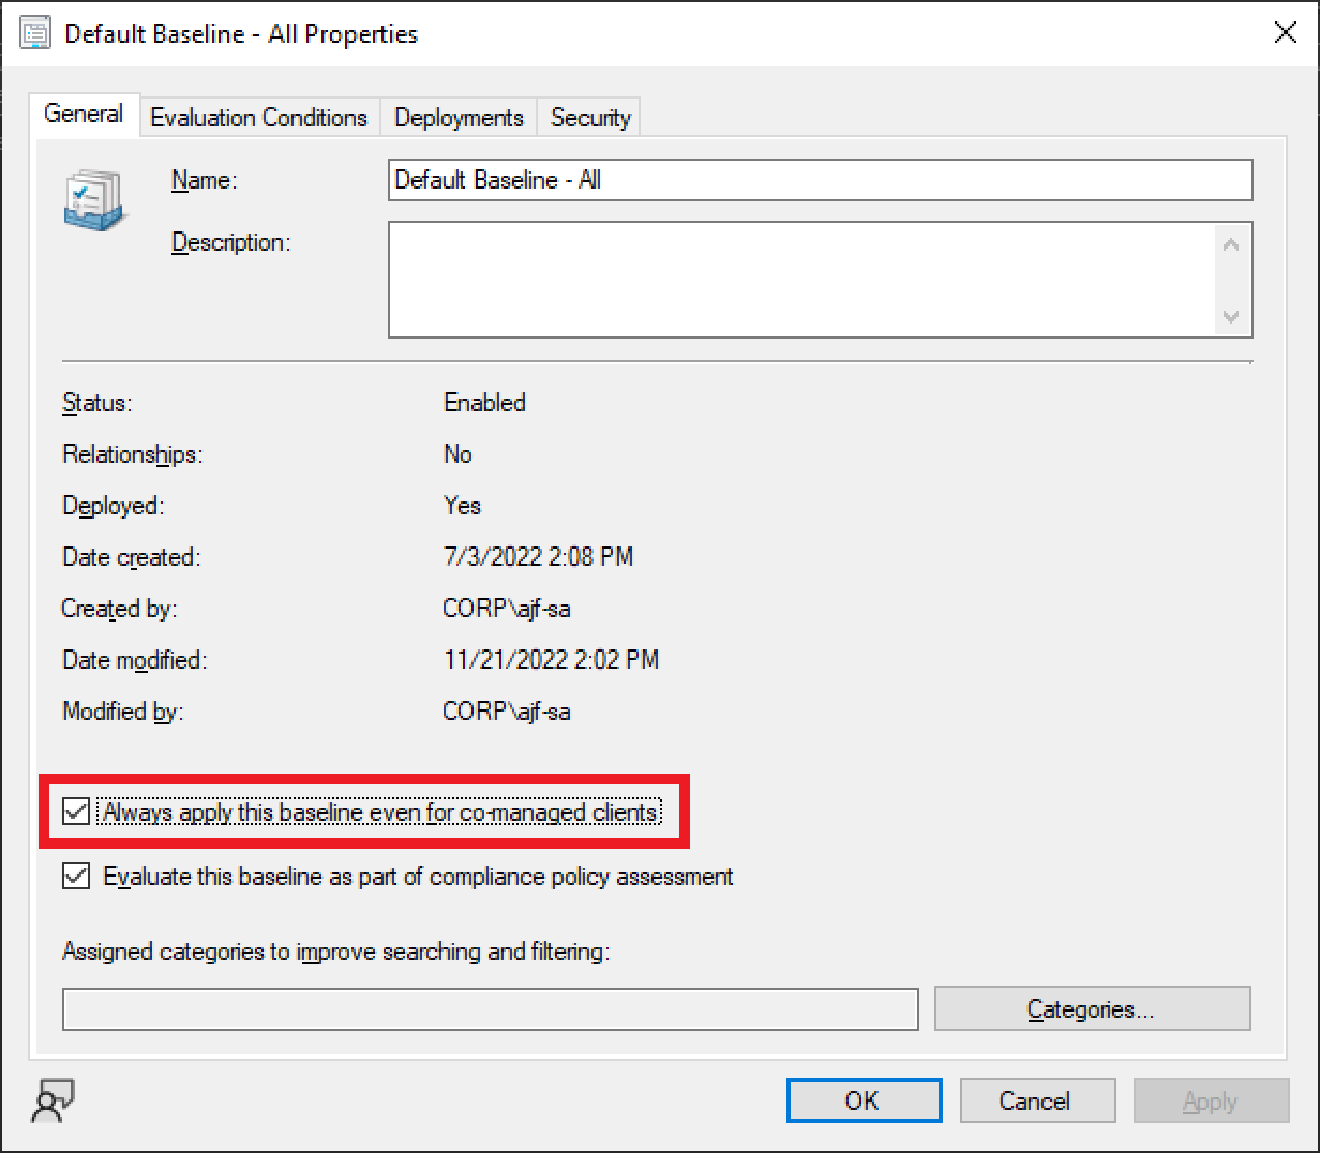Click the baseline properties icon in the title bar
Image resolution: width=1320 pixels, height=1153 pixels.
(34, 32)
